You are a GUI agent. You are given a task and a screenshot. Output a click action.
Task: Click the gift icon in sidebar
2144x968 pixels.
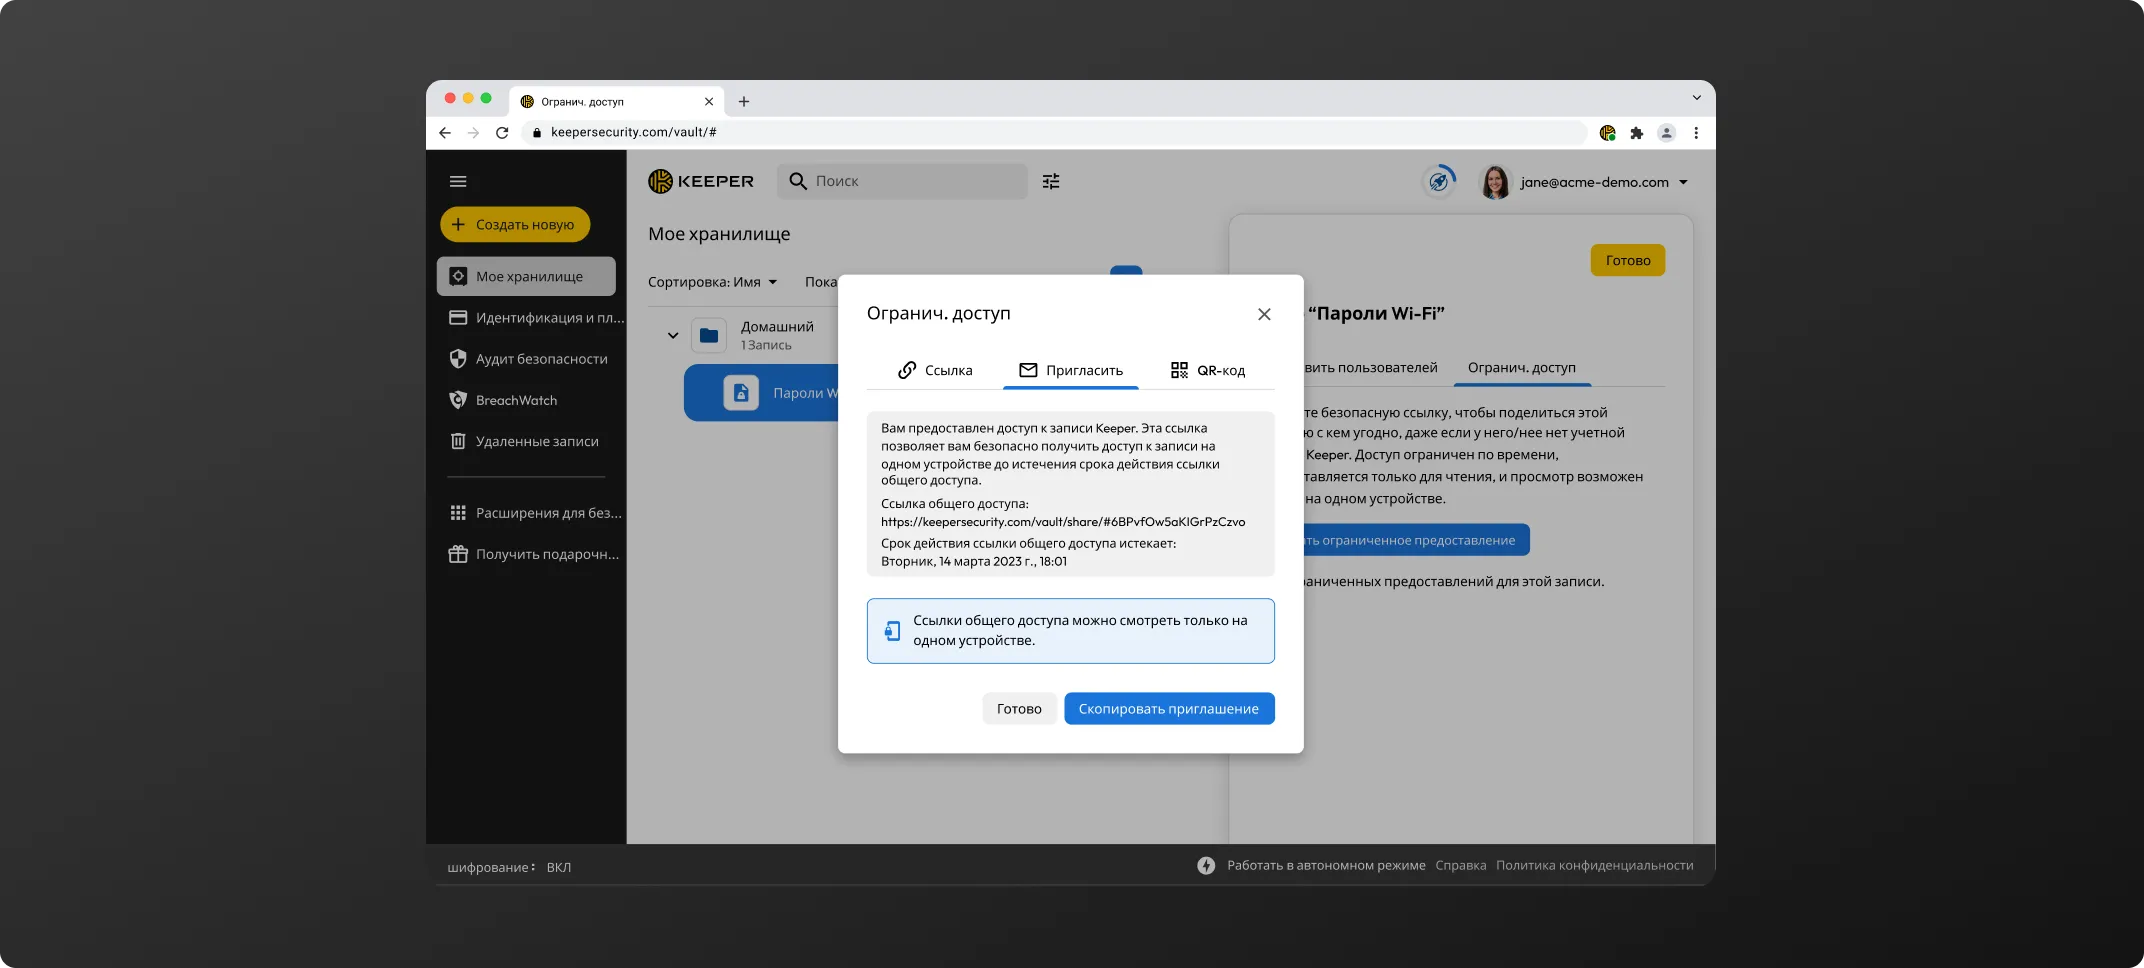[x=458, y=554]
